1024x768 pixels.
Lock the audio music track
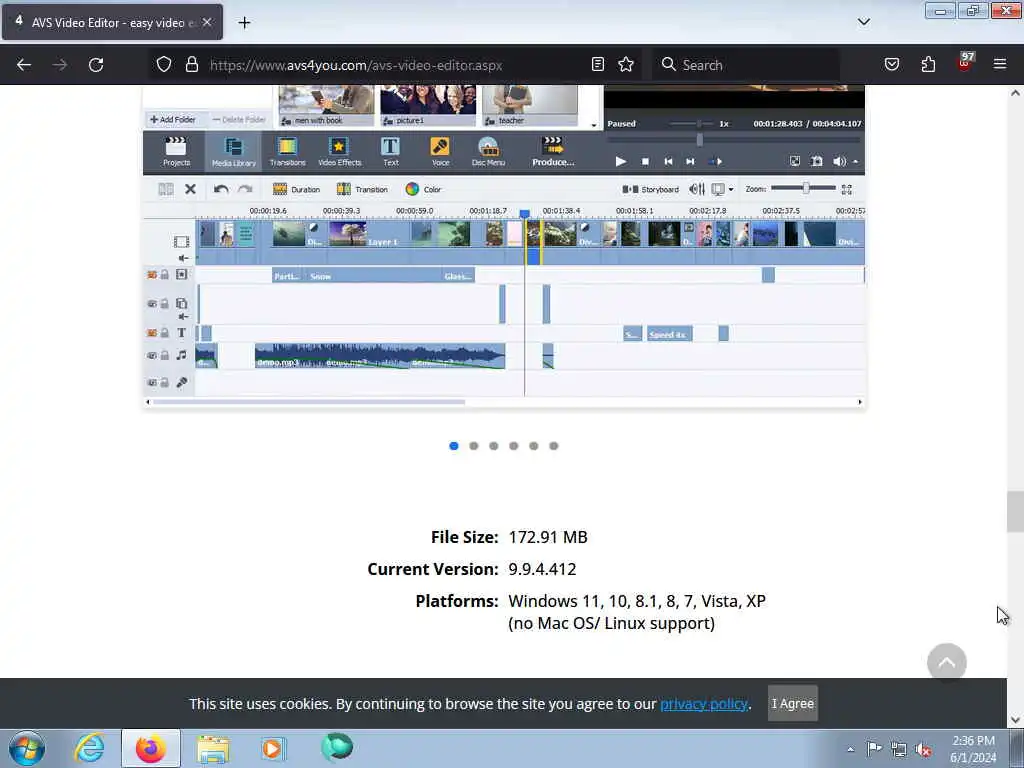point(165,356)
